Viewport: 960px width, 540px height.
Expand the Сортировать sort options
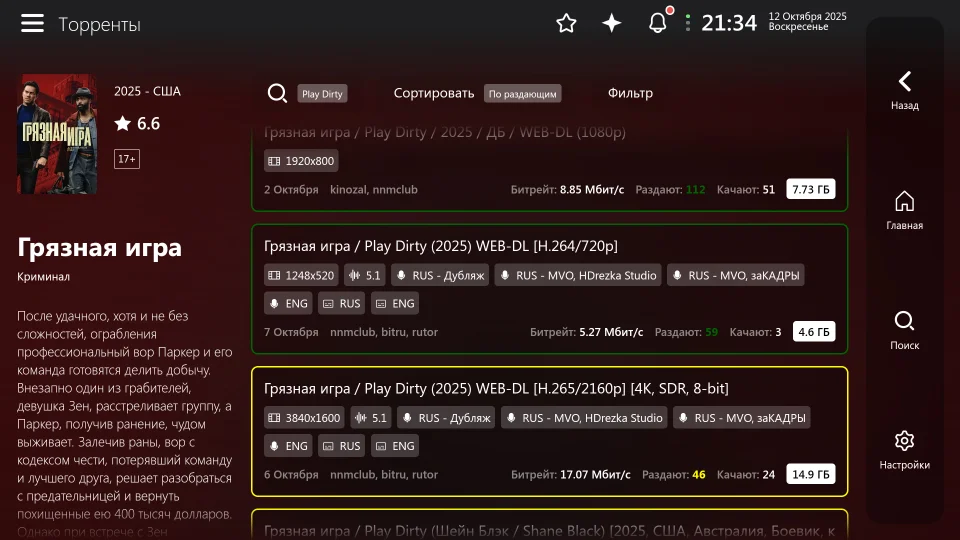pos(433,93)
